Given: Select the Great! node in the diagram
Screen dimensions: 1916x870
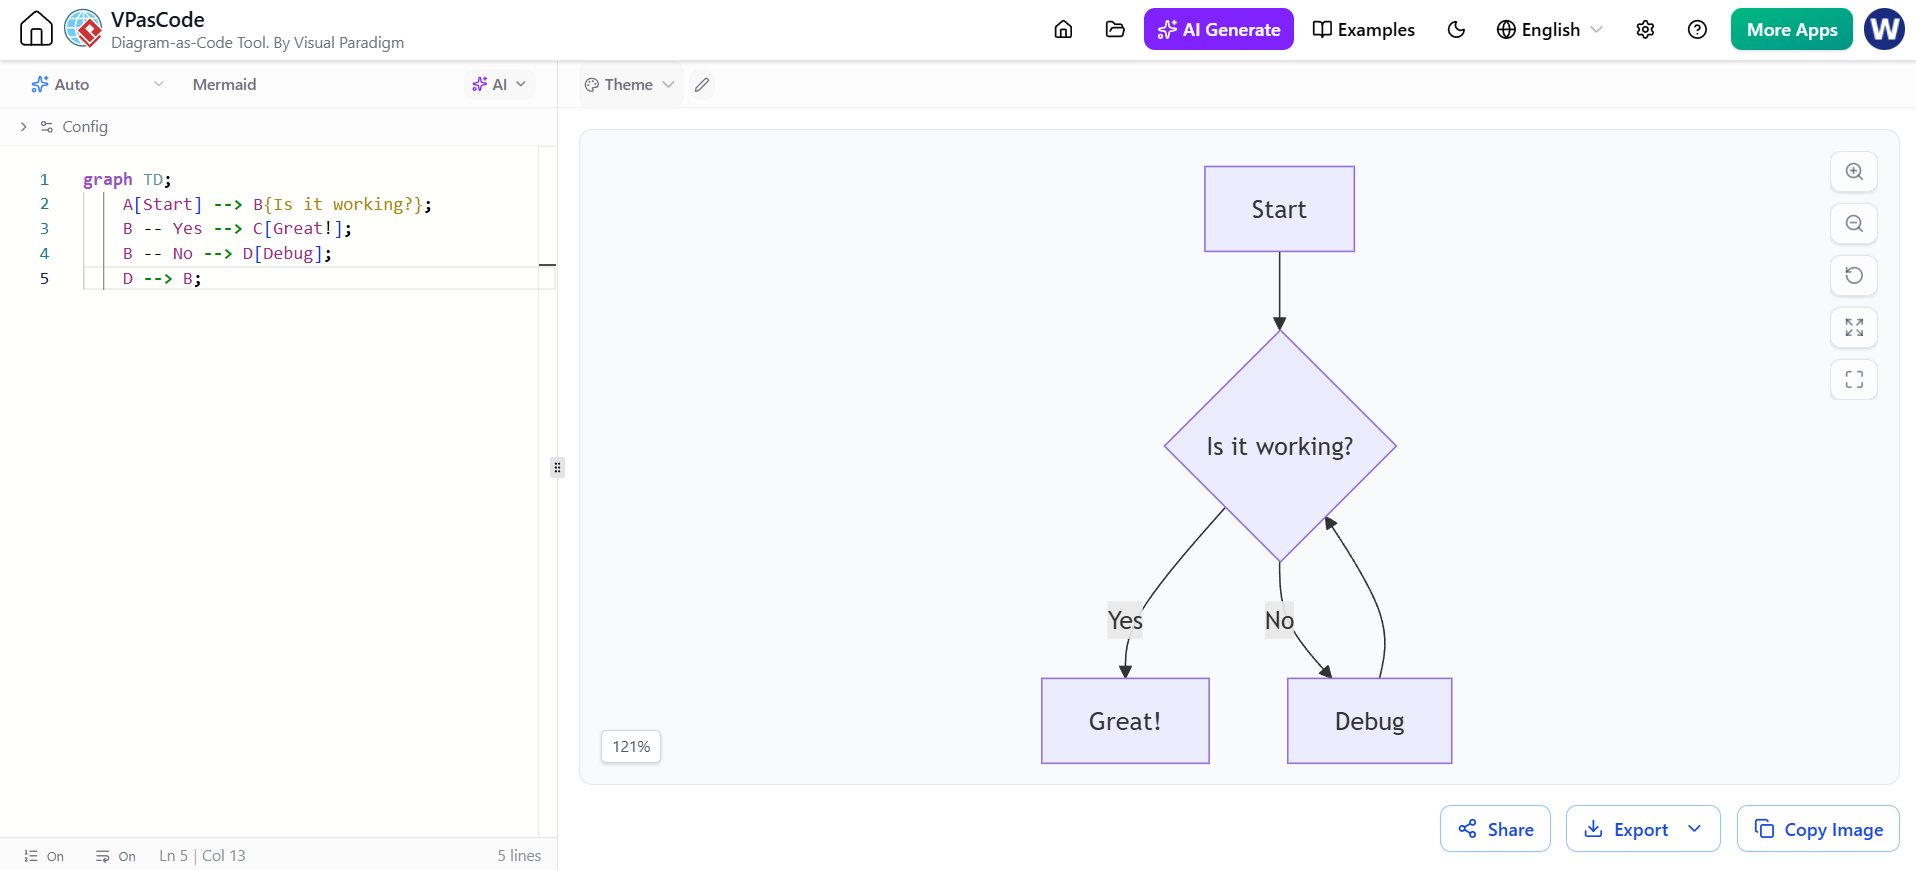Looking at the screenshot, I should click(x=1125, y=721).
